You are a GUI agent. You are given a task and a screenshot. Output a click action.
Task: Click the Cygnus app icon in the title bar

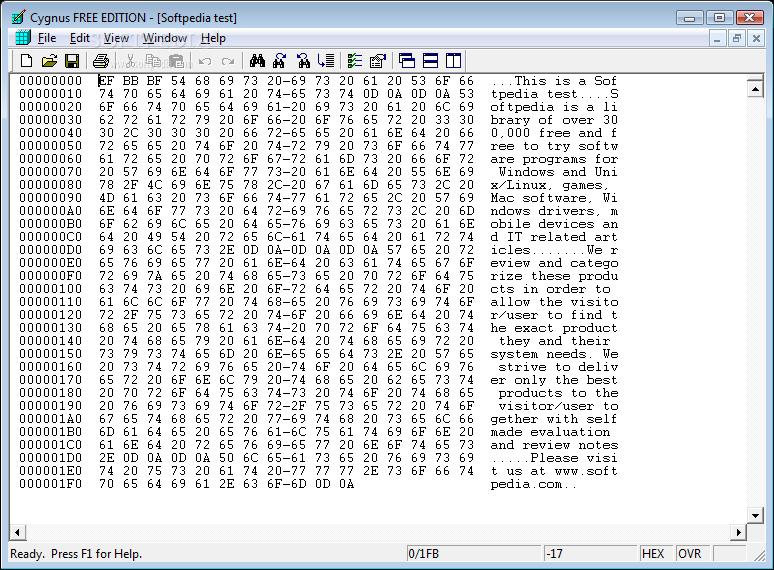click(18, 17)
